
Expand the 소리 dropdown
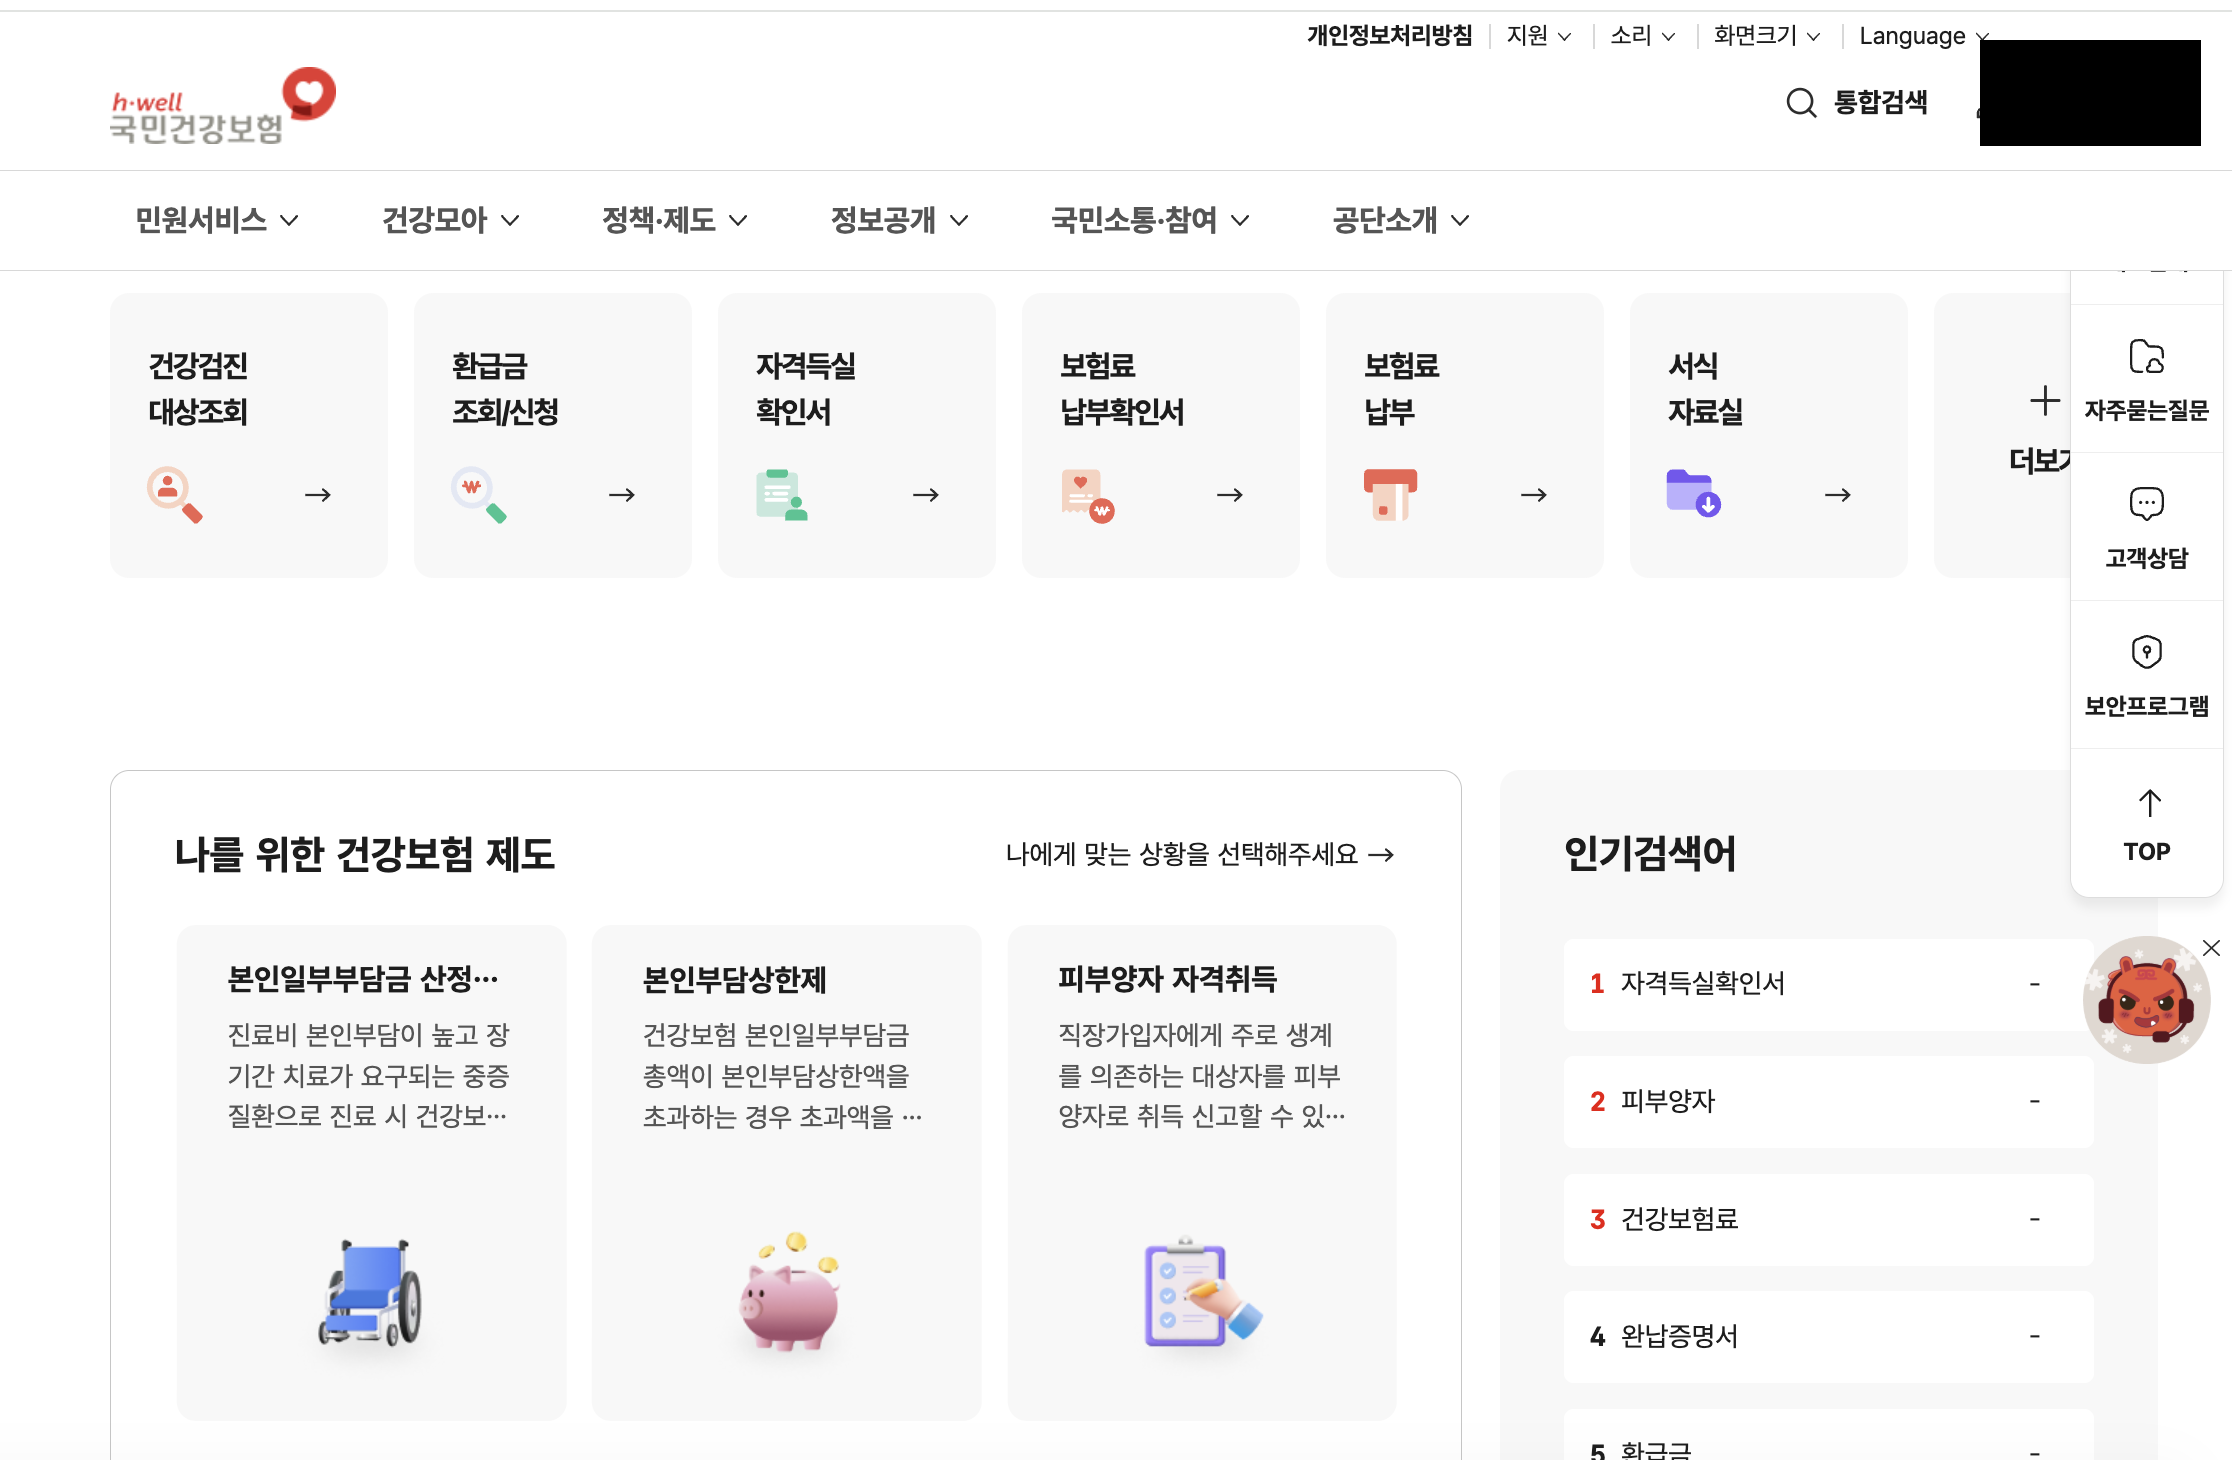pyautogui.click(x=1643, y=36)
